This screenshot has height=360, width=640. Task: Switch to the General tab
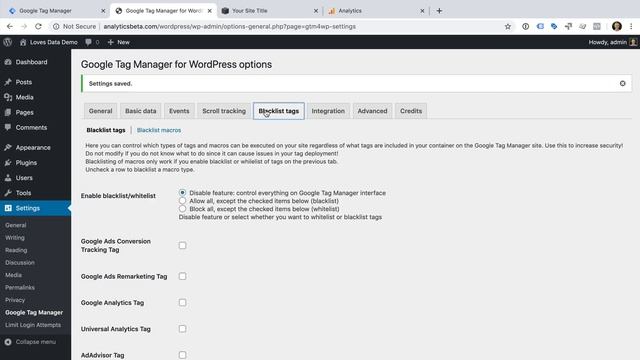click(100, 111)
